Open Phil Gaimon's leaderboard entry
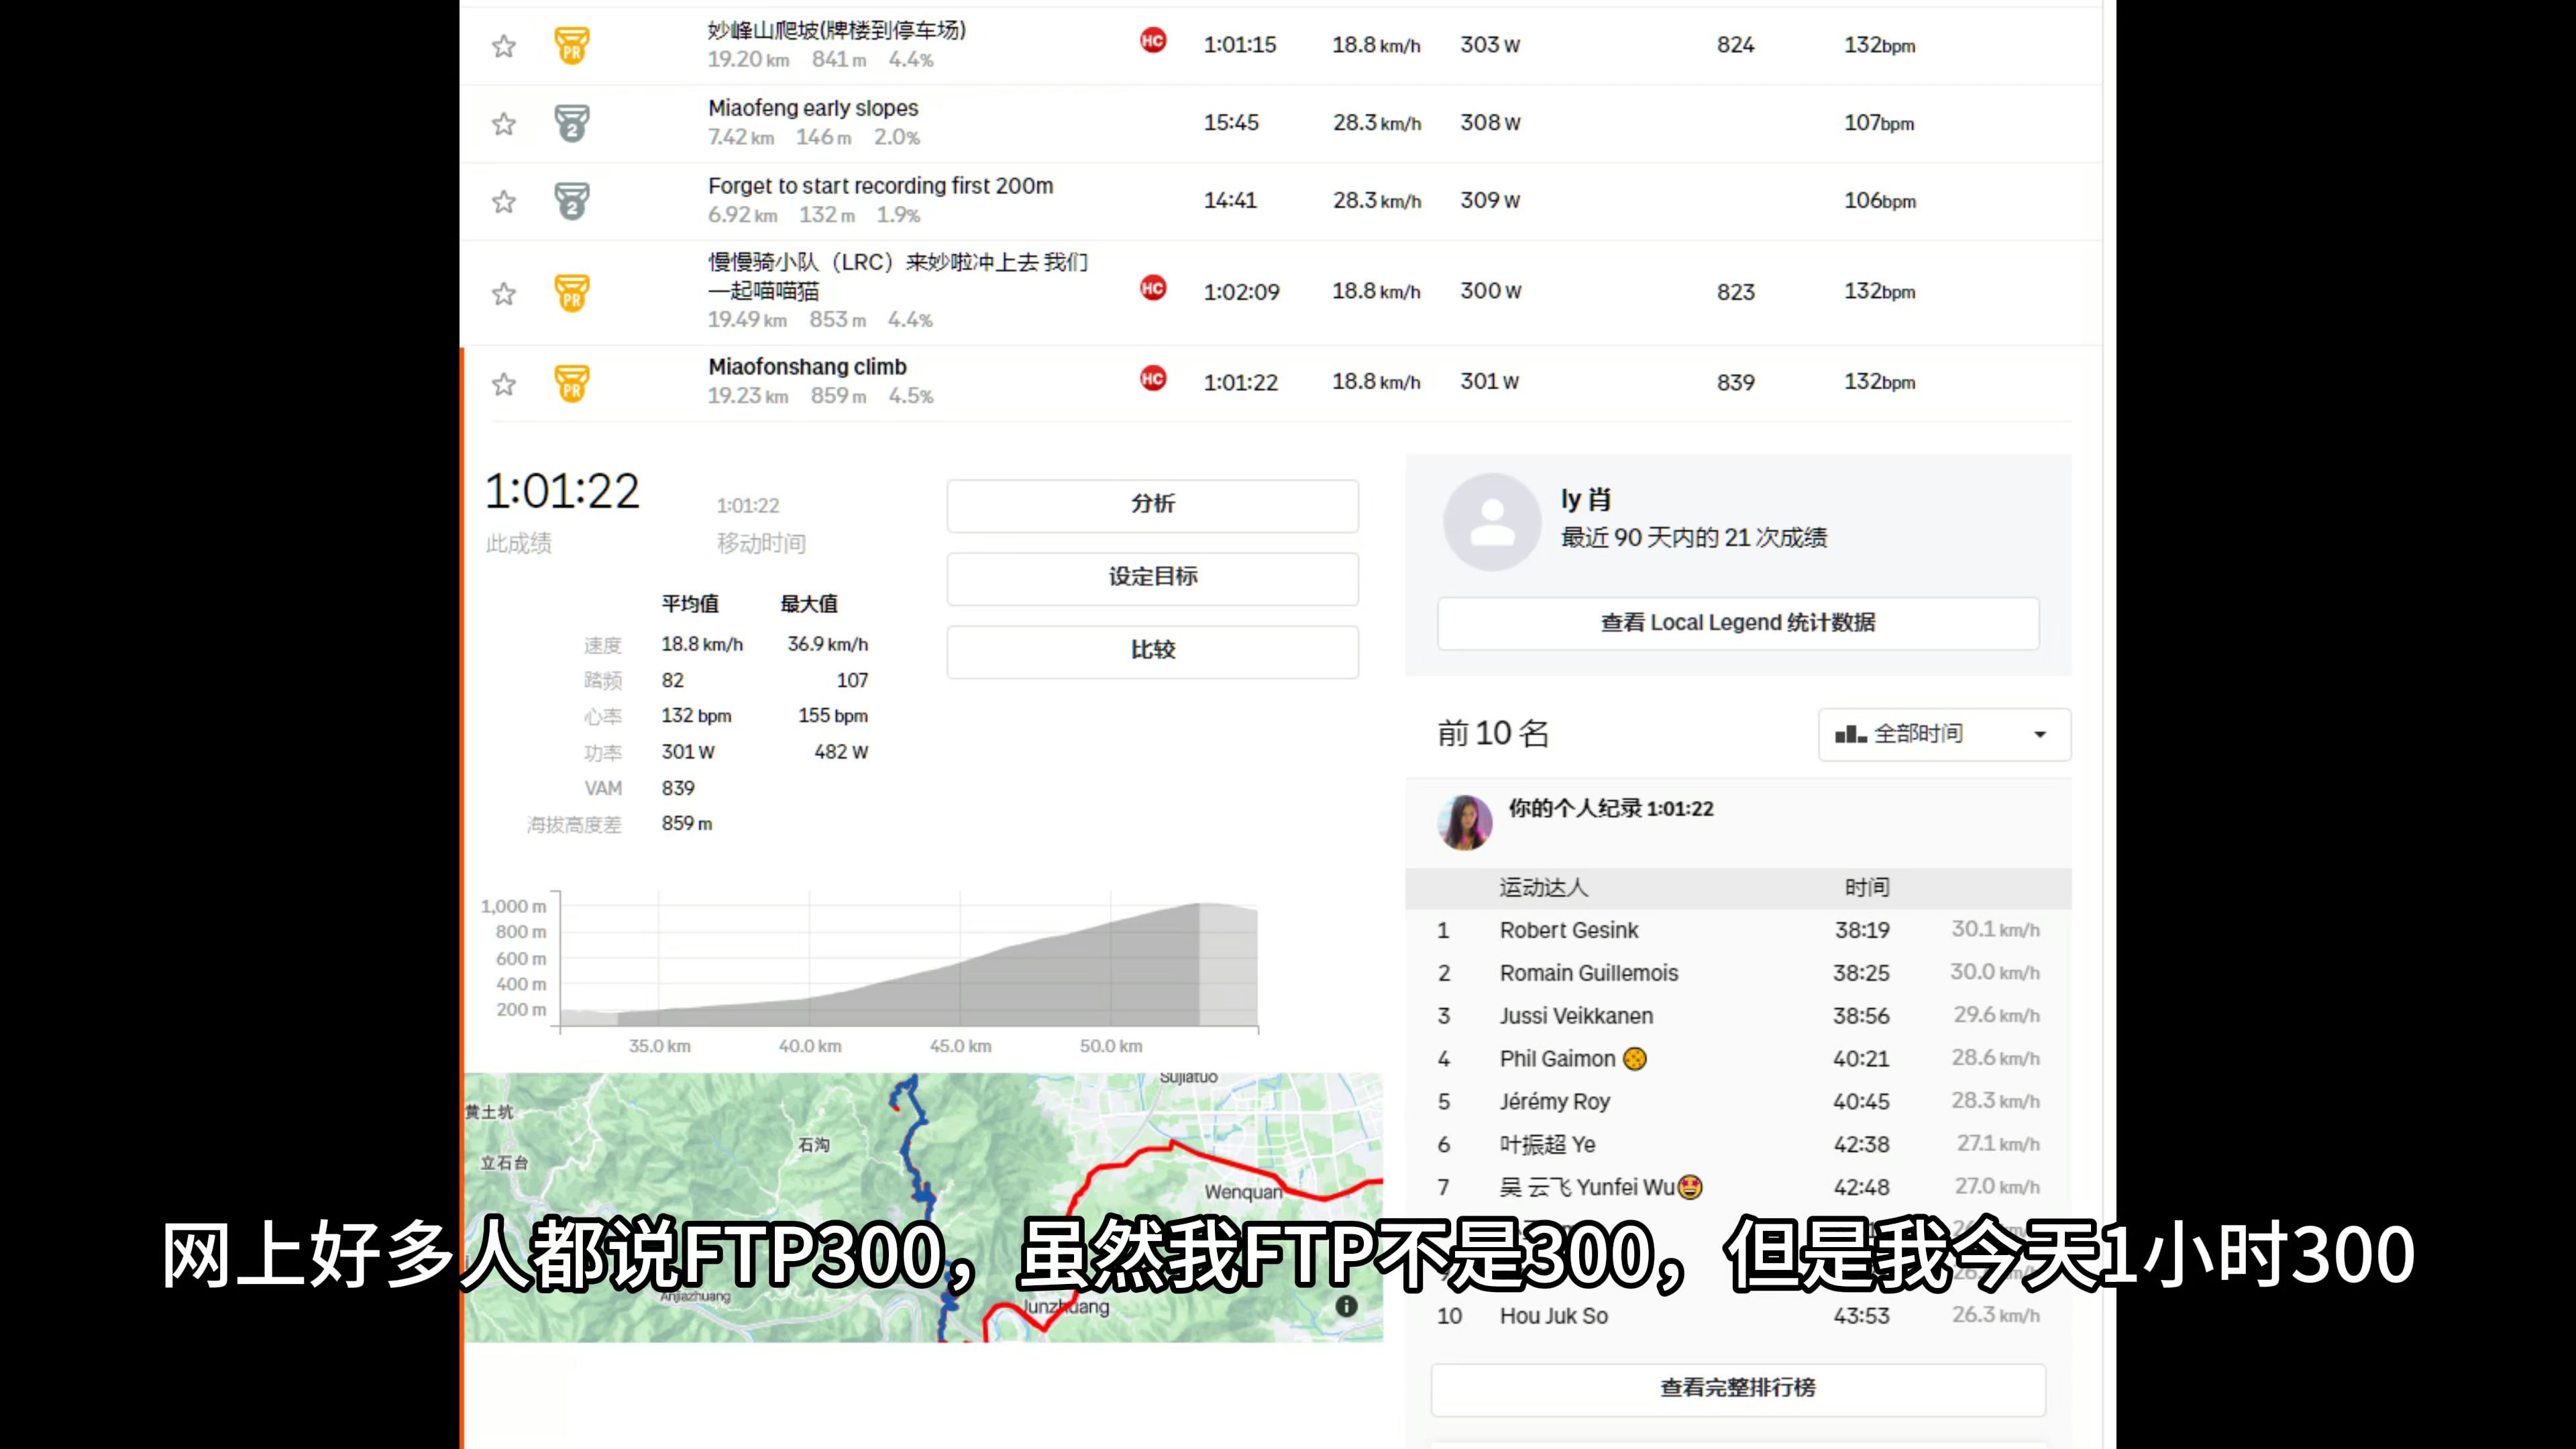The height and width of the screenshot is (1449, 2576). coord(1557,1060)
